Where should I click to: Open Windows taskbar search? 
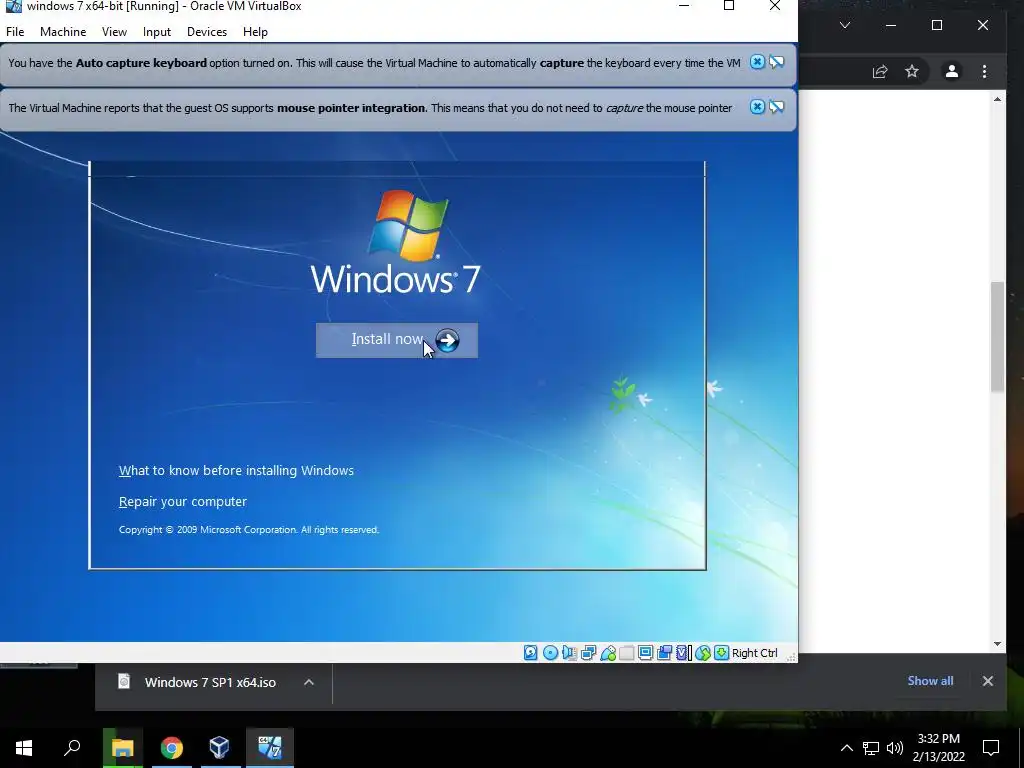click(x=72, y=748)
